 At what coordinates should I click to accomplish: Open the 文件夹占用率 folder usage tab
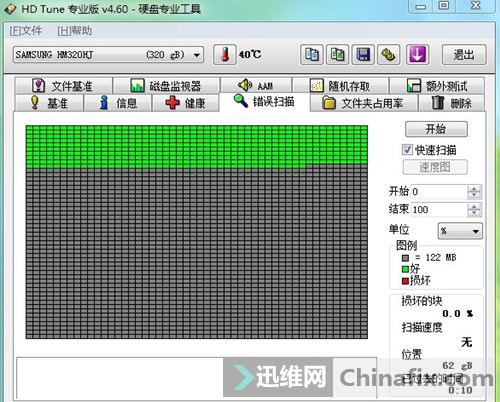[364, 103]
